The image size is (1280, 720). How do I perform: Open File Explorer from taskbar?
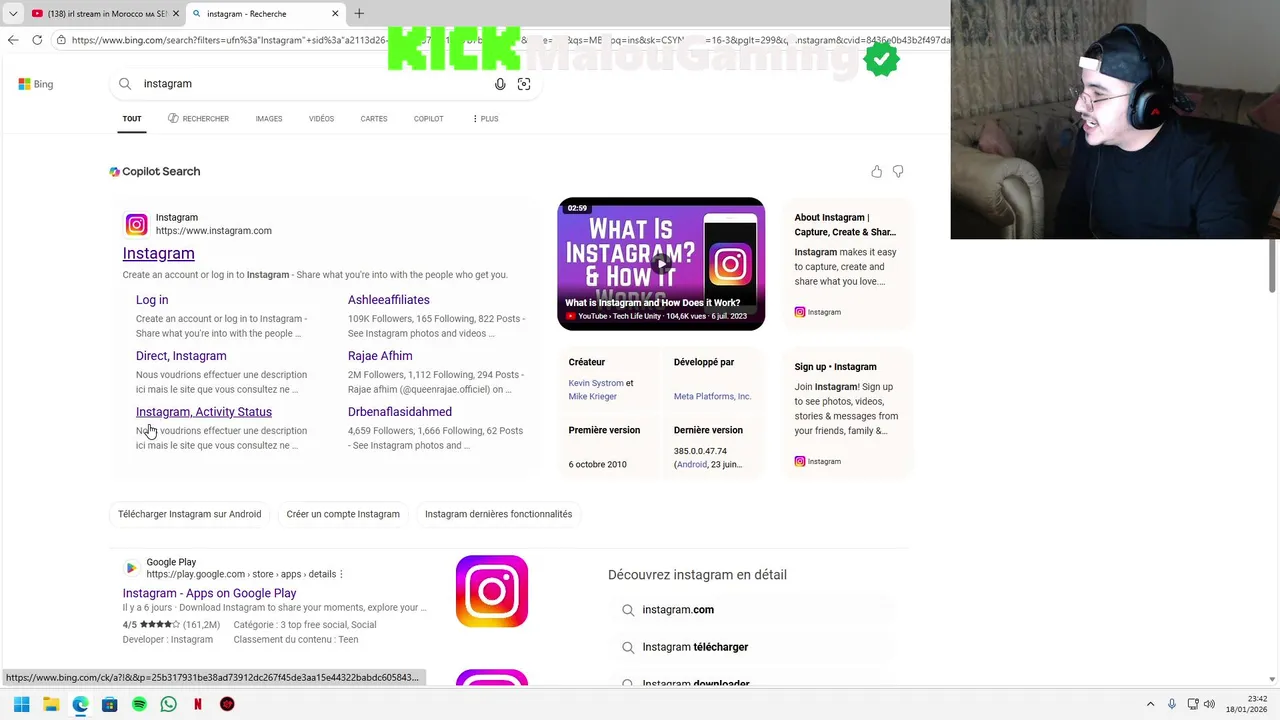[51, 704]
